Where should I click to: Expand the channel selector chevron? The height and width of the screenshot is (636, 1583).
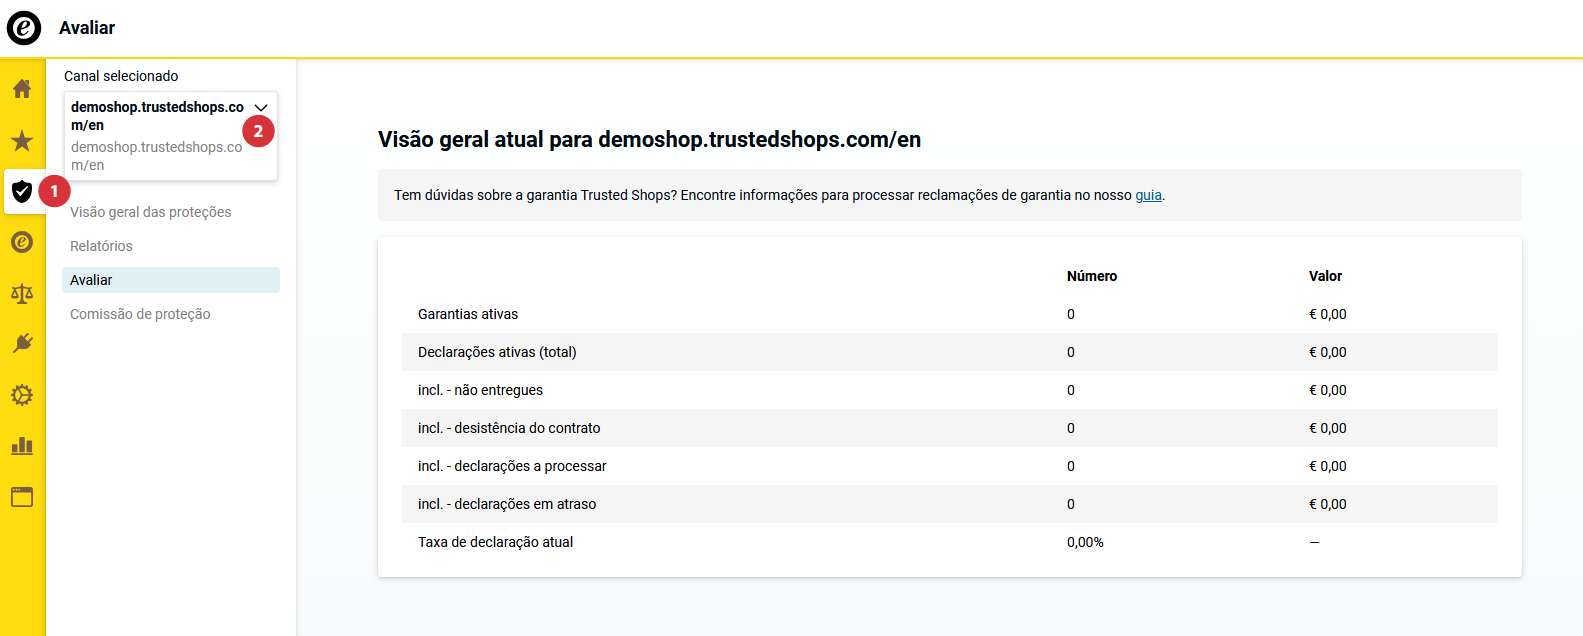pyautogui.click(x=261, y=107)
